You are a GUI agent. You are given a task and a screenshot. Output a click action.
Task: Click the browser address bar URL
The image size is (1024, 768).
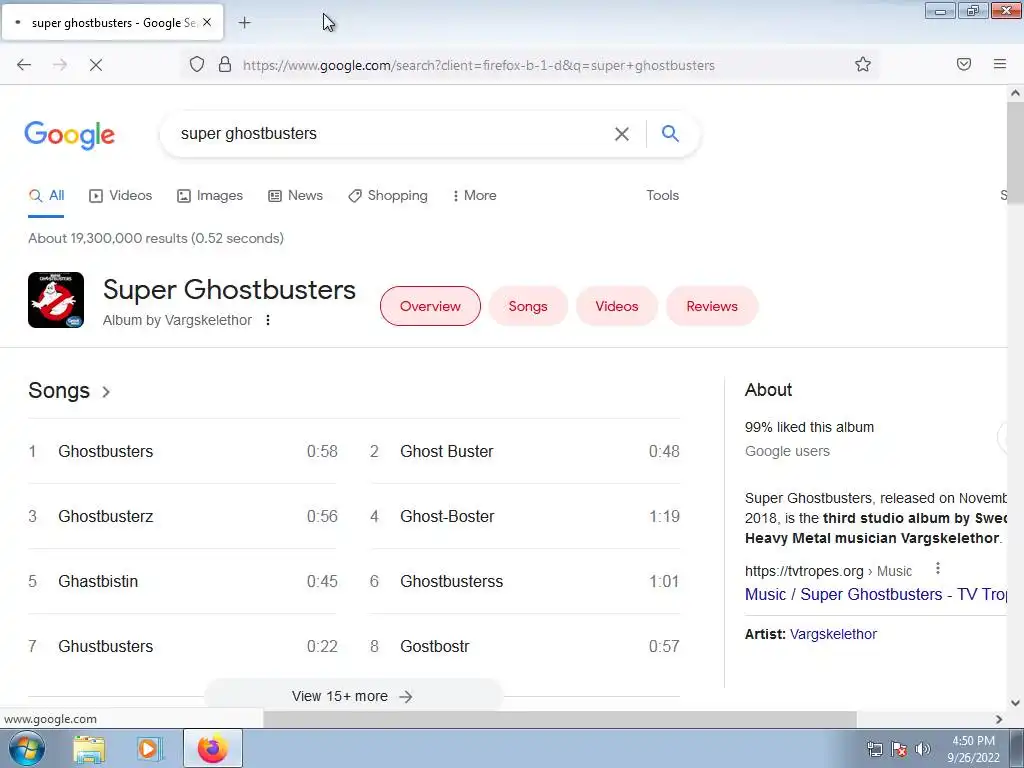tap(479, 65)
